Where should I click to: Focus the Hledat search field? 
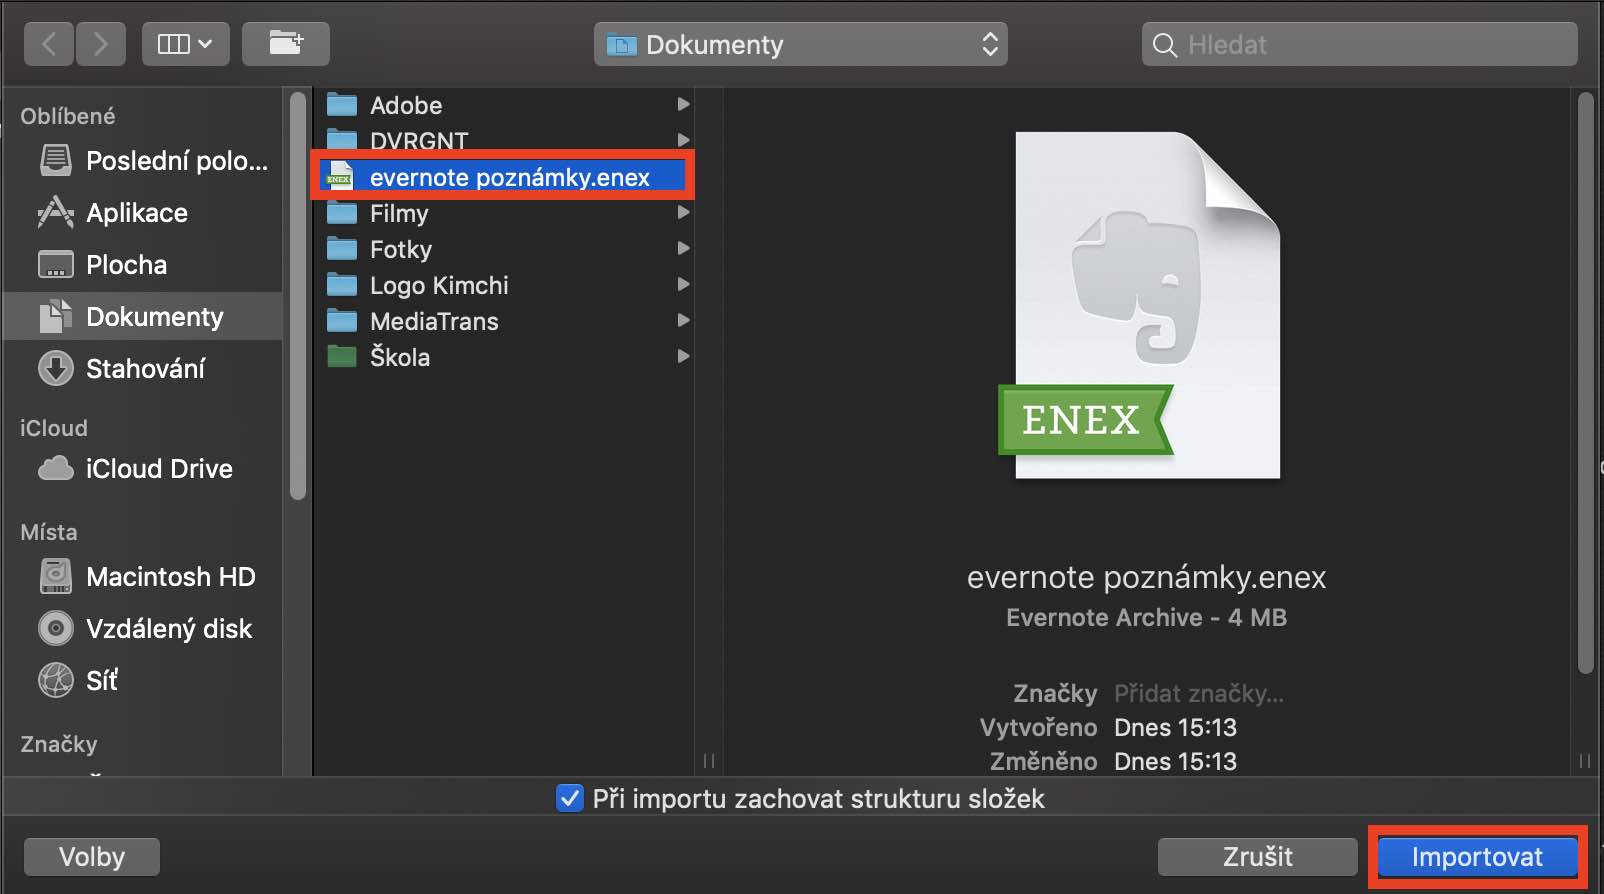(x=1360, y=44)
